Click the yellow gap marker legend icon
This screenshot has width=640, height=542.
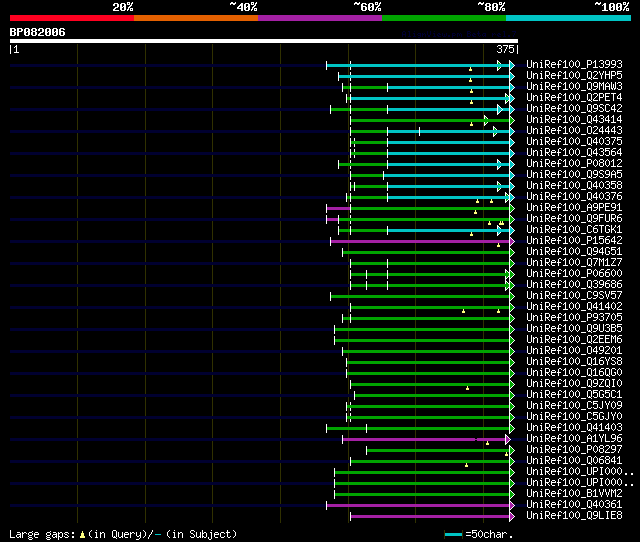pyautogui.click(x=82, y=534)
